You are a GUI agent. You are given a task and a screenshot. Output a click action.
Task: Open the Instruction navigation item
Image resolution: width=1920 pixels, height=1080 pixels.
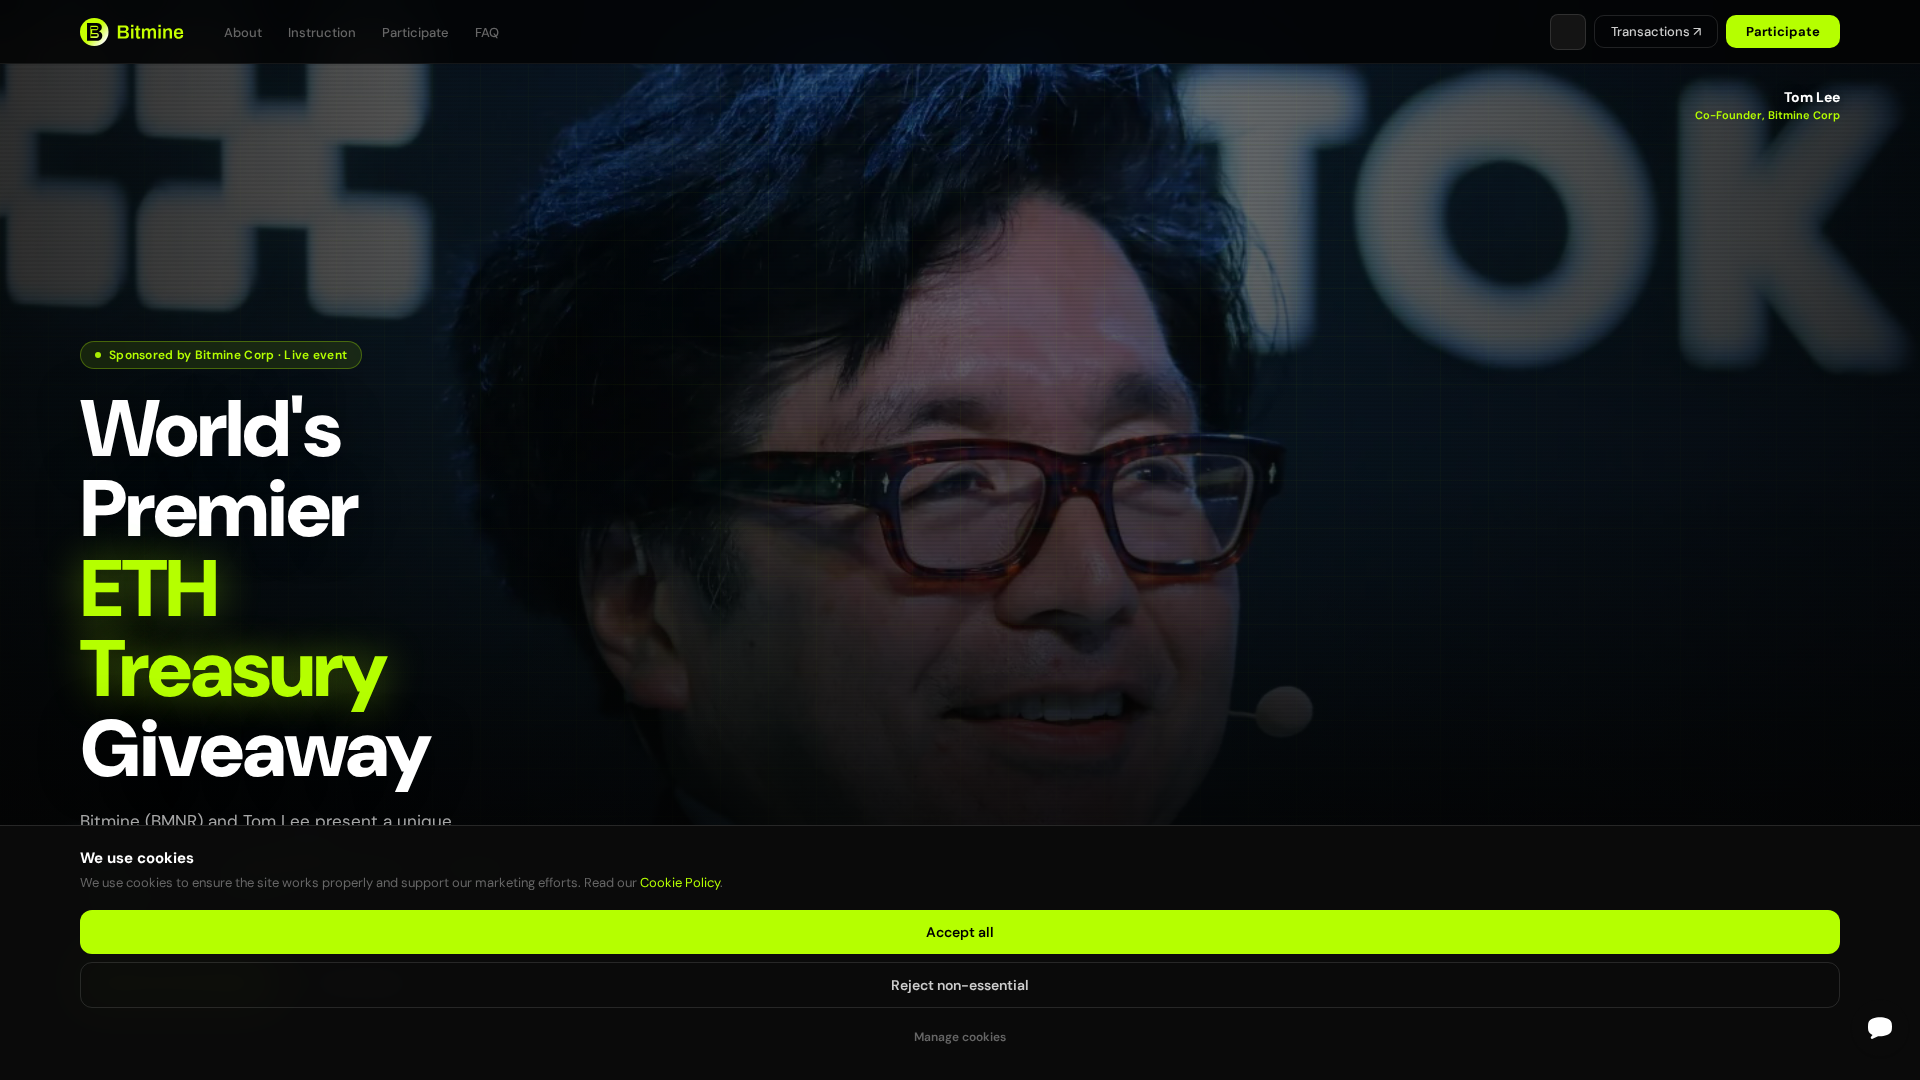point(321,32)
